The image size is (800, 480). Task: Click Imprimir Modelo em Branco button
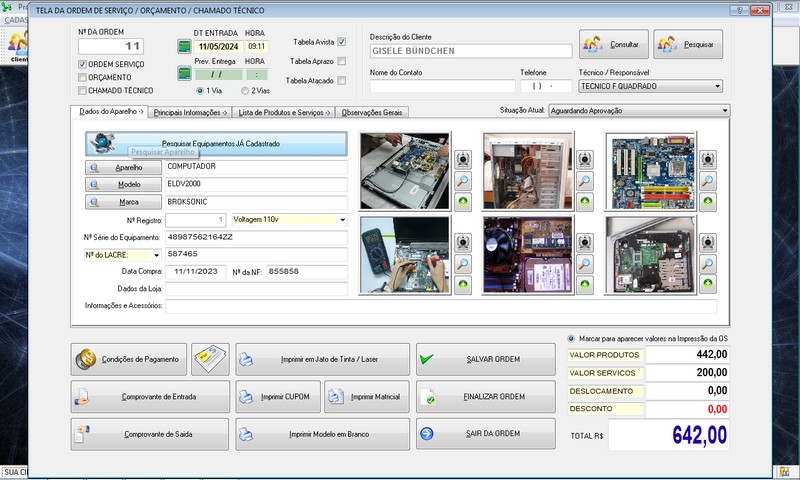point(322,434)
